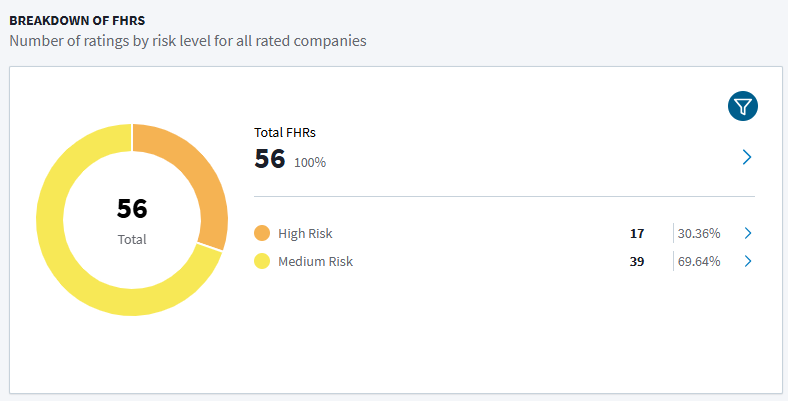788x401 pixels.
Task: Open the filter funnel icon
Action: [x=743, y=106]
